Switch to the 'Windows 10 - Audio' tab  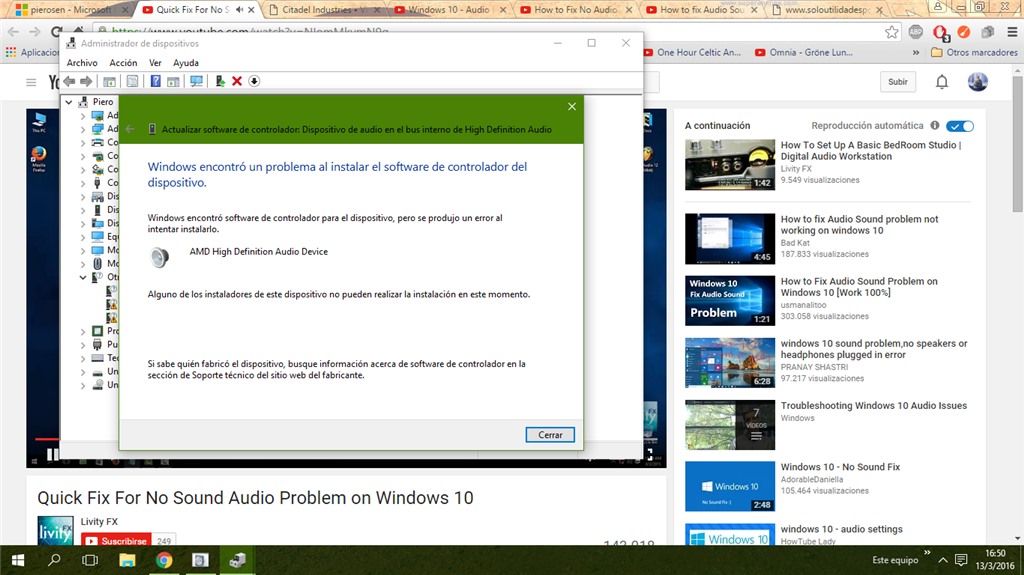click(x=448, y=10)
